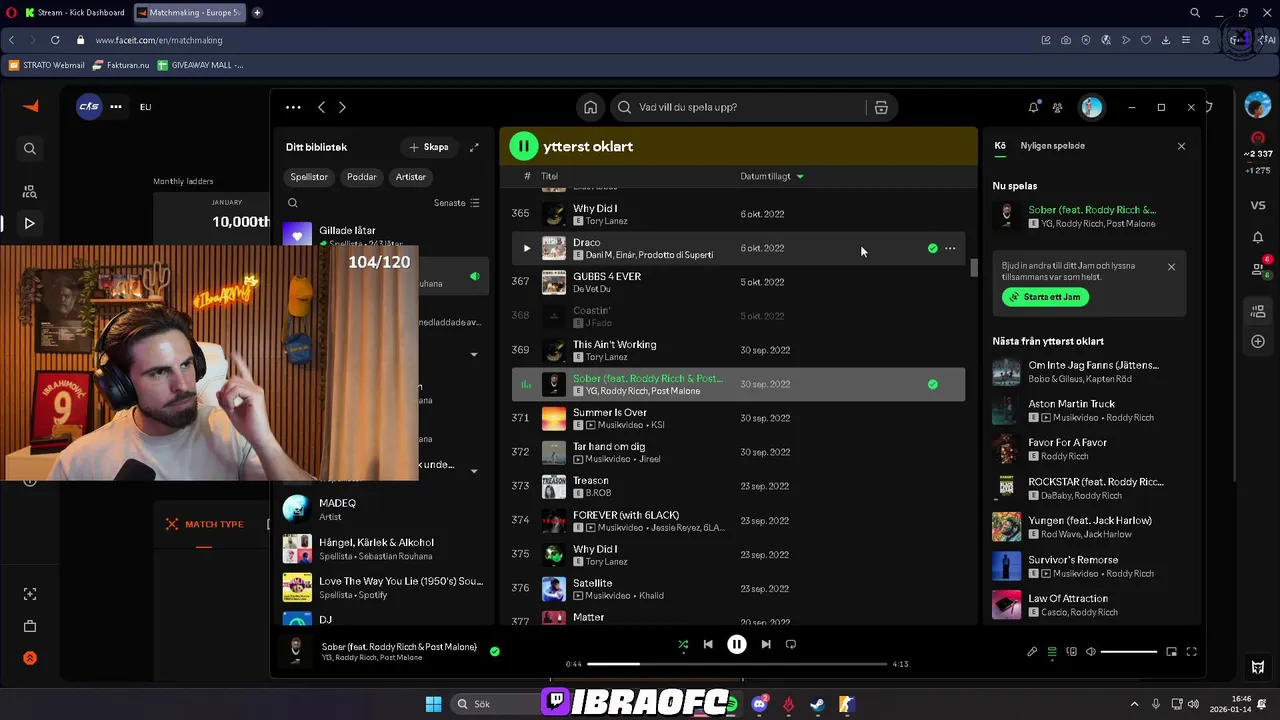Open the miniplayer icon
Image resolution: width=1280 pixels, height=720 pixels.
[x=1172, y=652]
